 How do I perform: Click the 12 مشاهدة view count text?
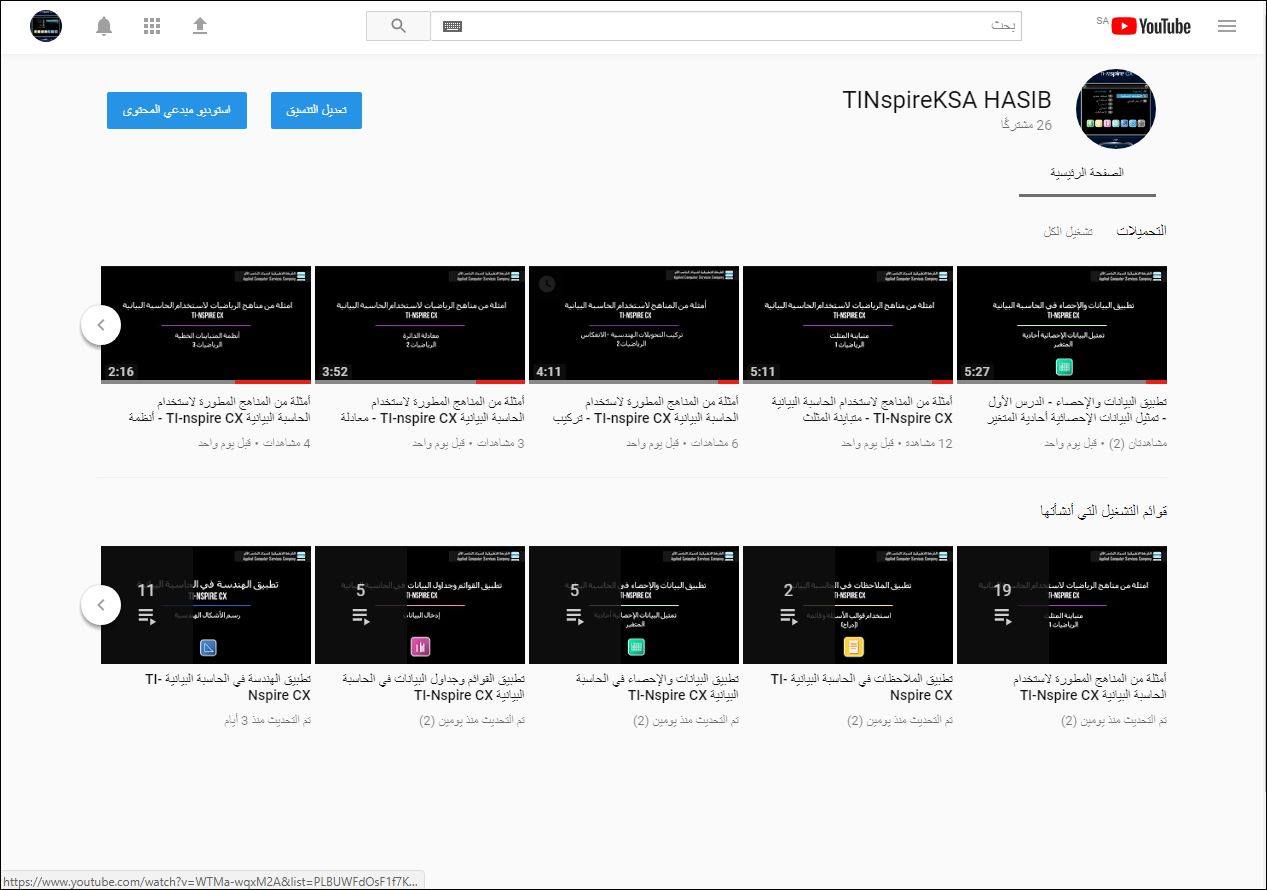pyautogui.click(x=928, y=443)
